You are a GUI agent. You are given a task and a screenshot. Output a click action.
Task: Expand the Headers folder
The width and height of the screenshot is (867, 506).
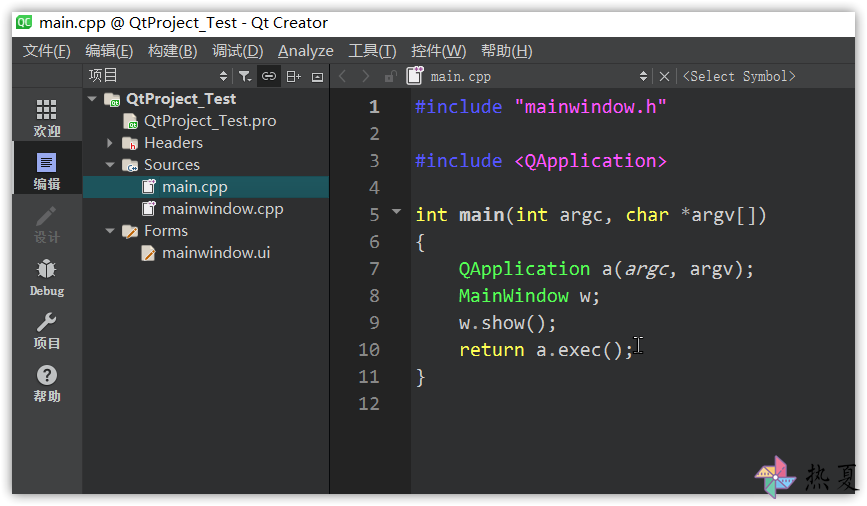pos(109,143)
